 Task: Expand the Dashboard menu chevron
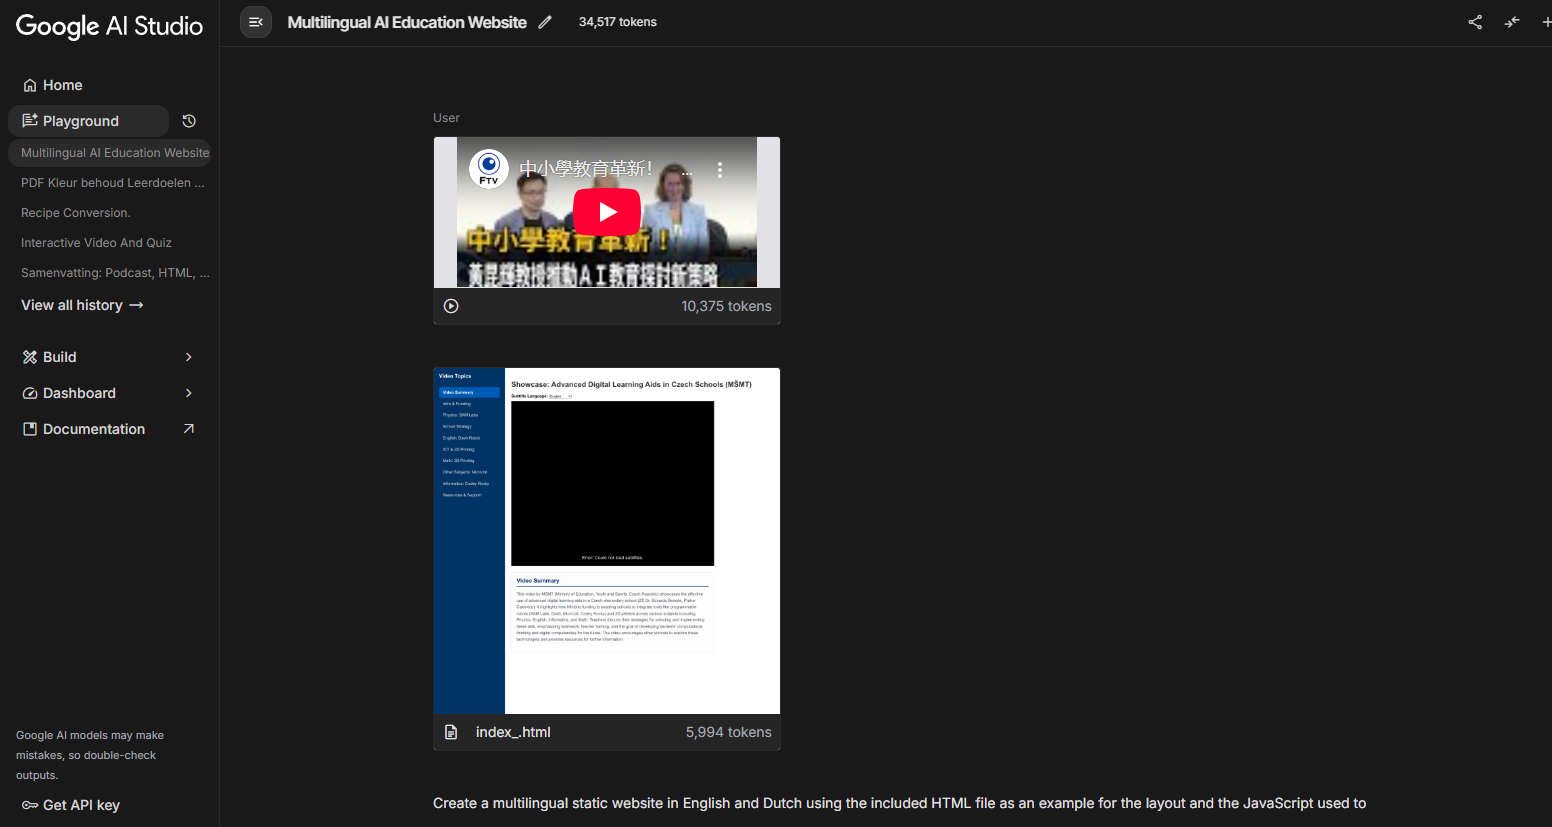[x=188, y=393]
